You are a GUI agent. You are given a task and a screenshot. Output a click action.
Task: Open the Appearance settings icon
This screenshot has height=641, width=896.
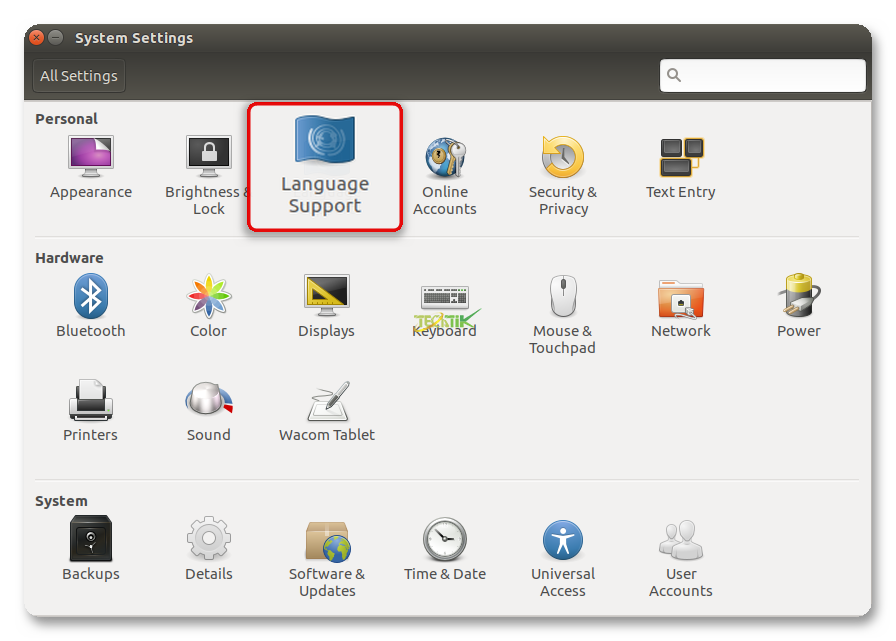91,158
